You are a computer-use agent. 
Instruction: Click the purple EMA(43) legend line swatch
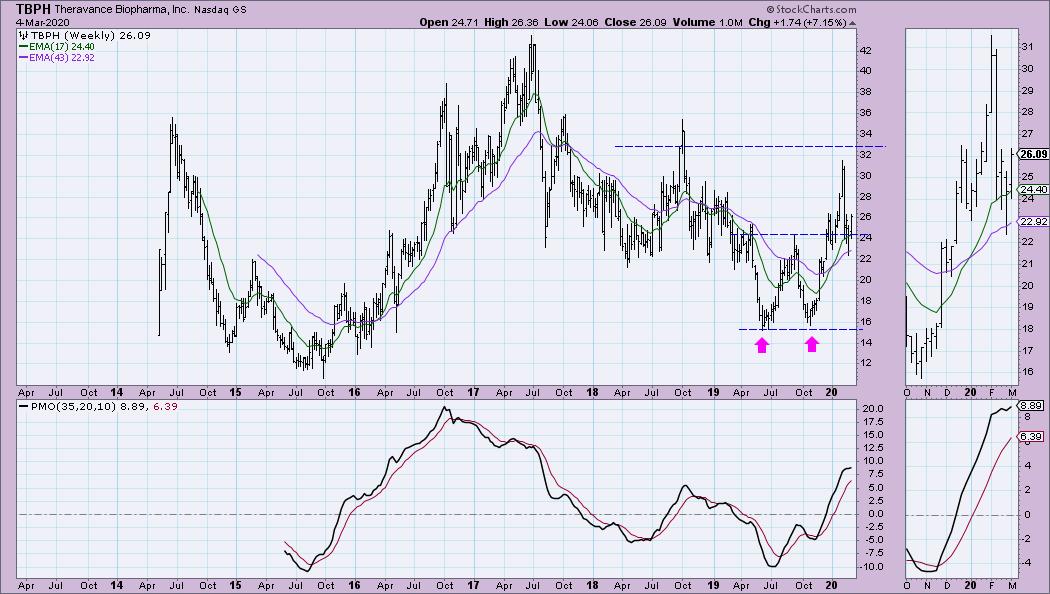tap(23, 58)
